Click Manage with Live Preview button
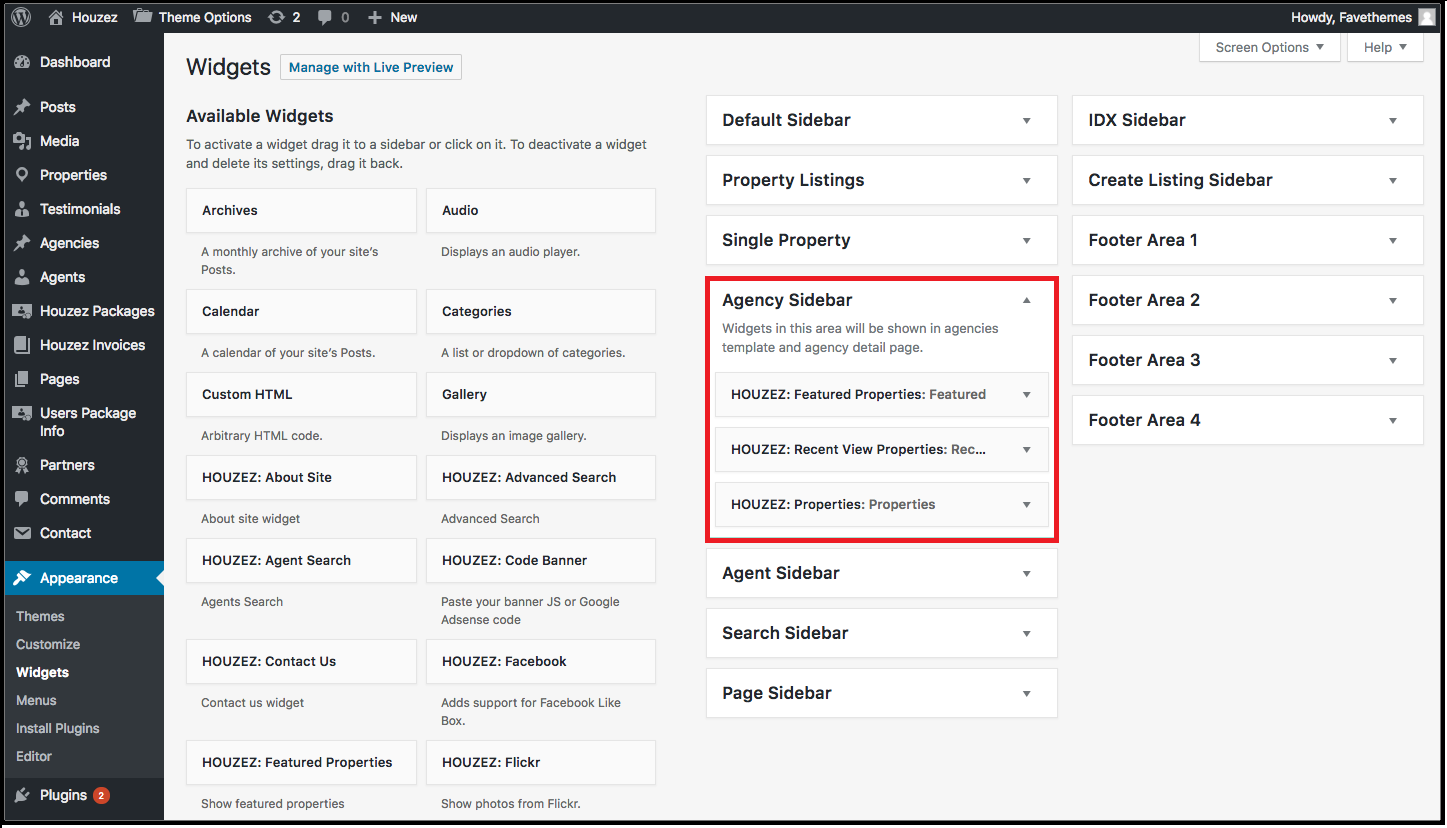Screen dimensions: 1447x828 (371, 67)
